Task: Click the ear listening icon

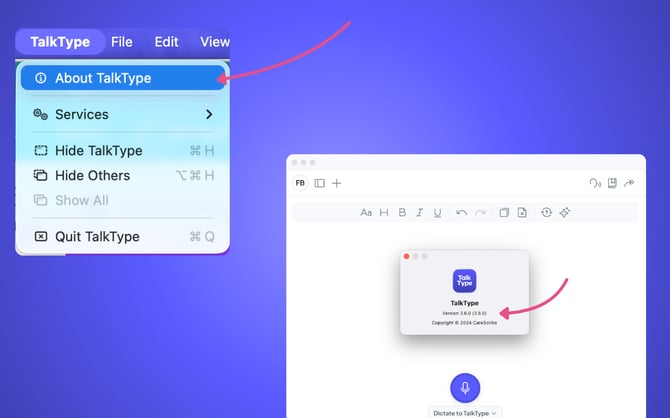Action: click(595, 183)
